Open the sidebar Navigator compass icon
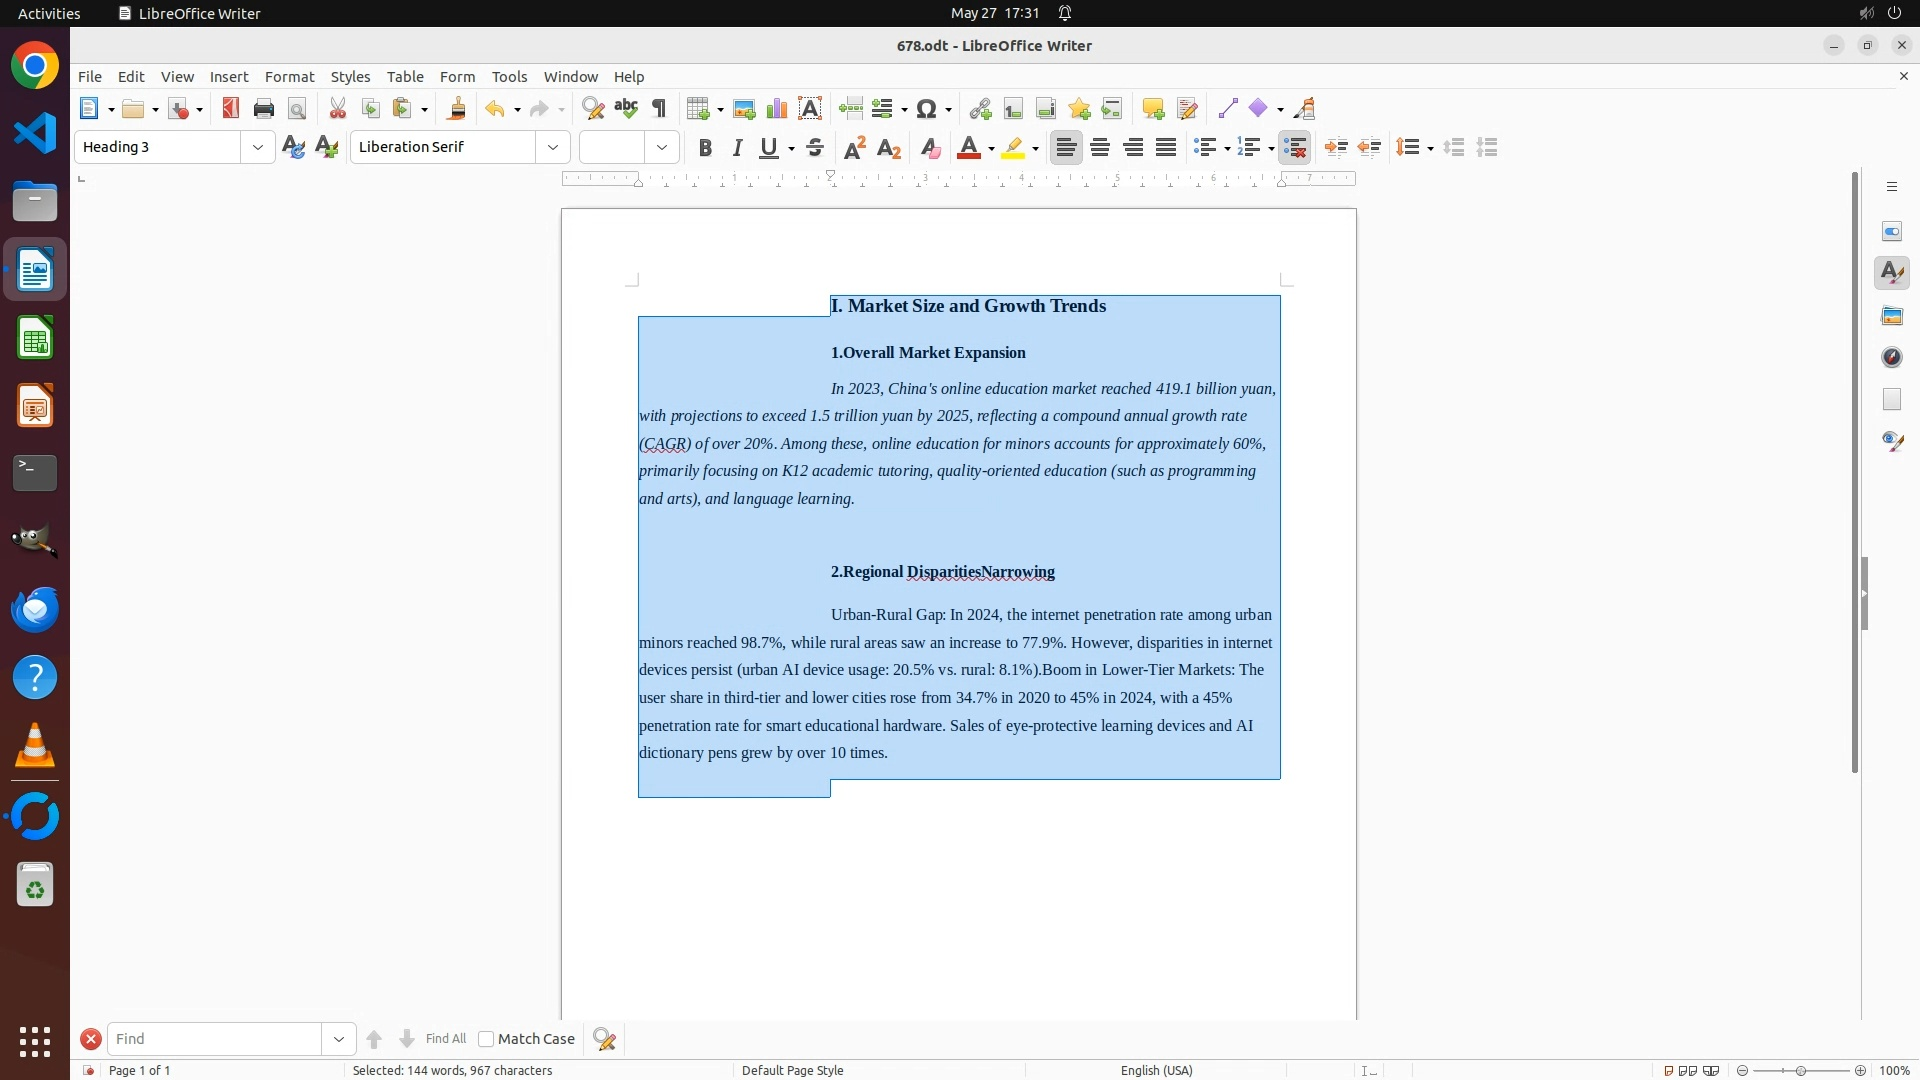 [x=1892, y=358]
